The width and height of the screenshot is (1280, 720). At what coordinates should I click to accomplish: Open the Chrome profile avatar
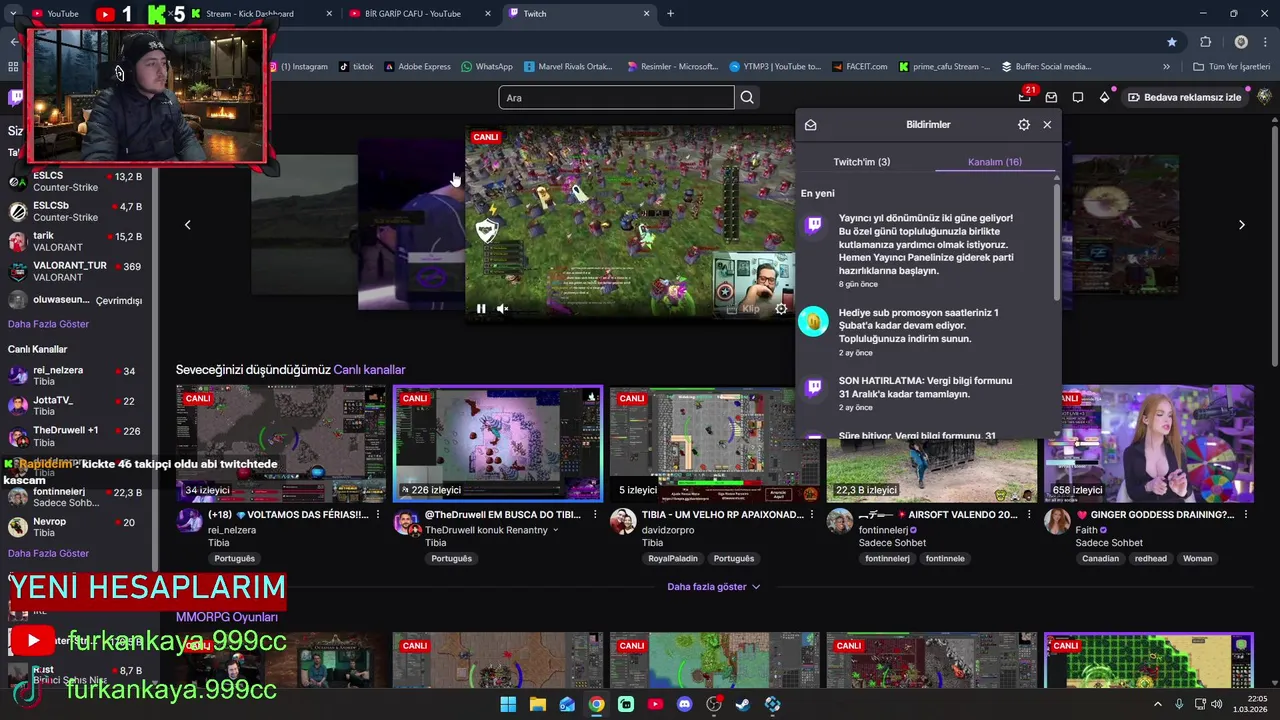pyautogui.click(x=1241, y=42)
